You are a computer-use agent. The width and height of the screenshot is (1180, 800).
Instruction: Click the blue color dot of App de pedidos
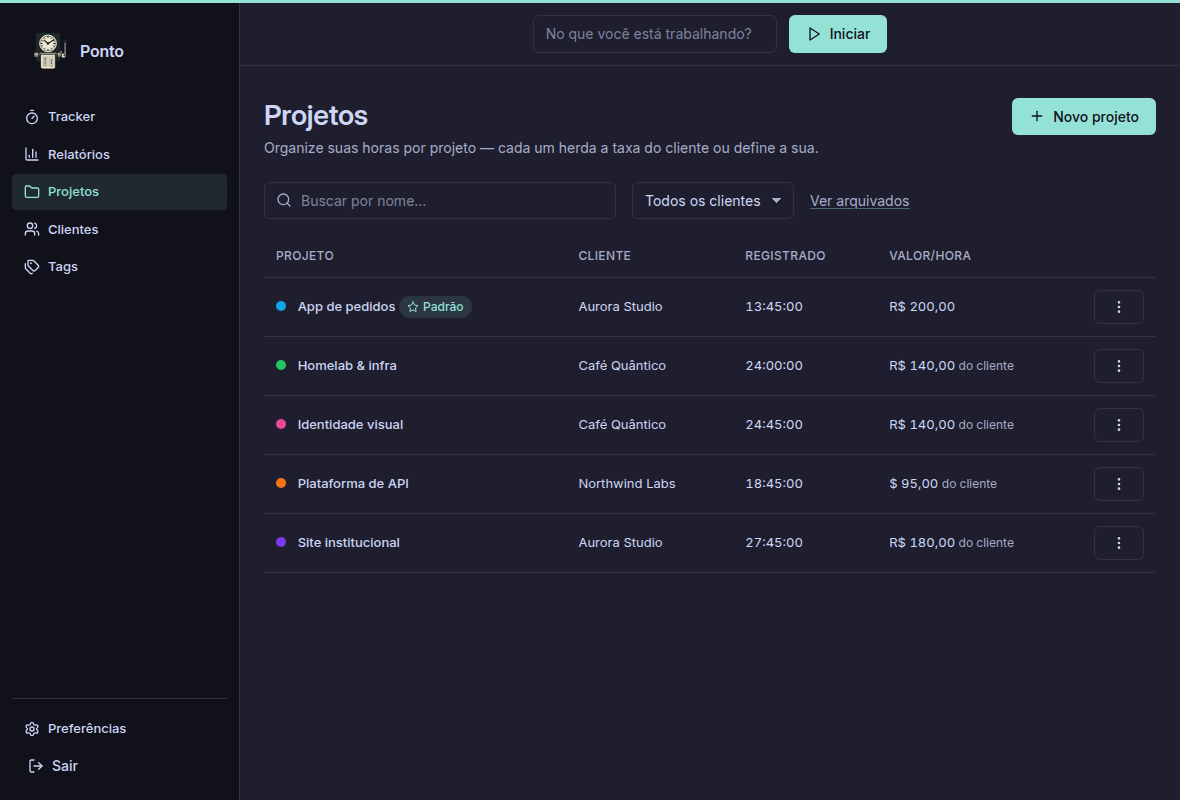tap(281, 306)
